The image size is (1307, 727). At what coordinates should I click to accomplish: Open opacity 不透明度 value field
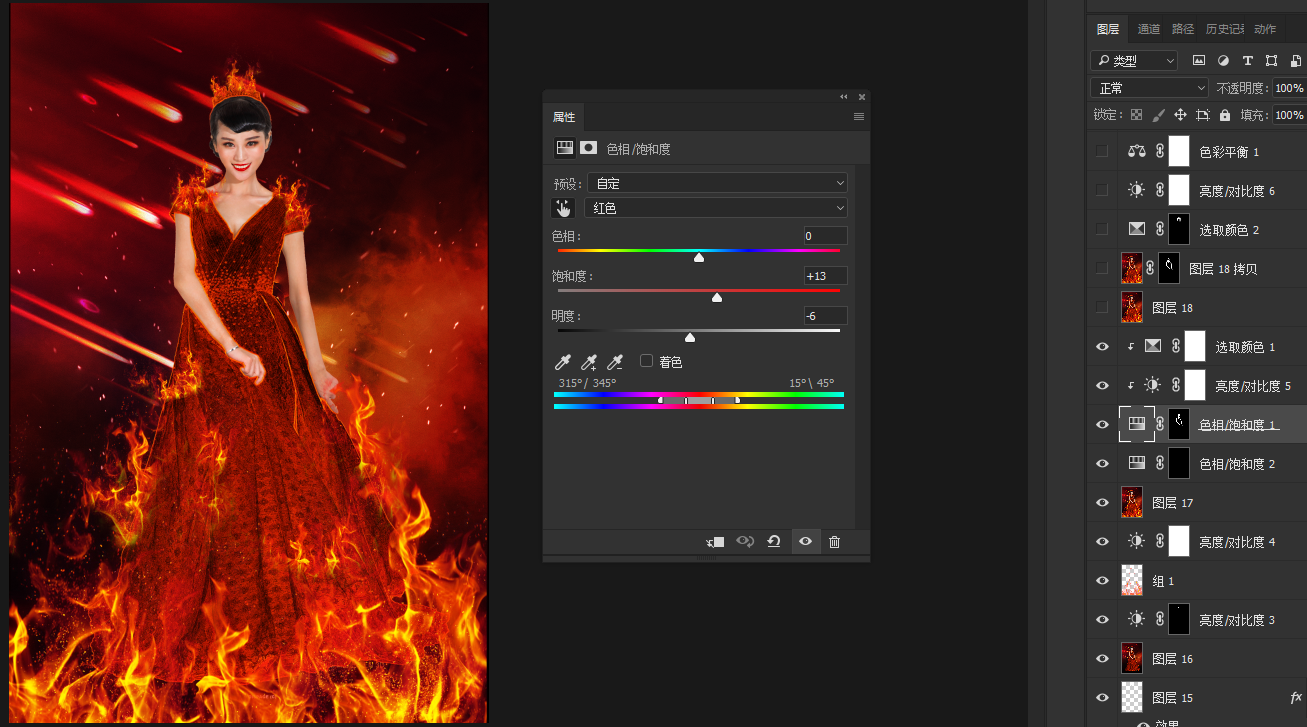pos(1288,88)
